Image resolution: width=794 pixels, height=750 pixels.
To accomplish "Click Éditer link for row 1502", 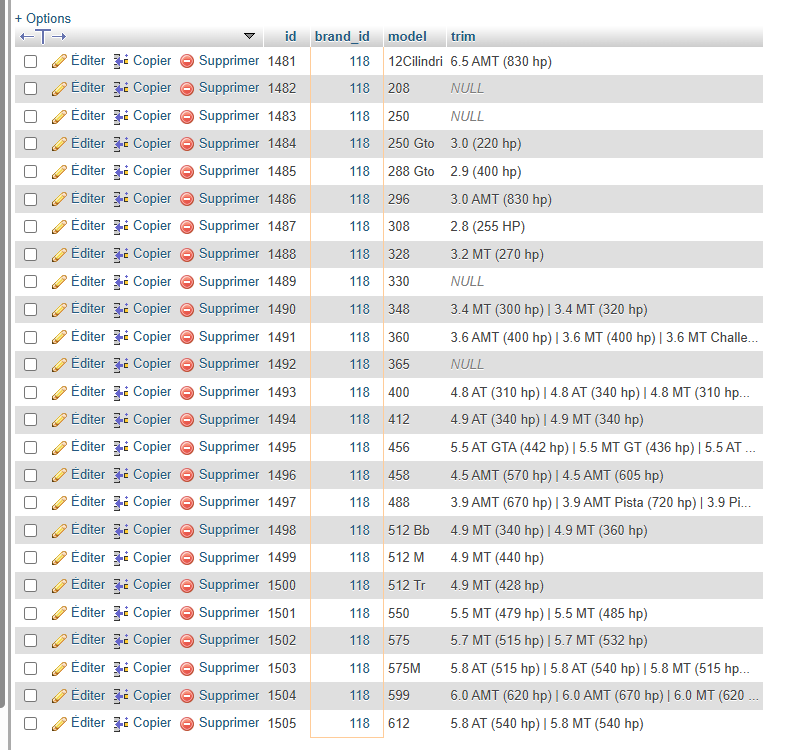I will pos(88,640).
